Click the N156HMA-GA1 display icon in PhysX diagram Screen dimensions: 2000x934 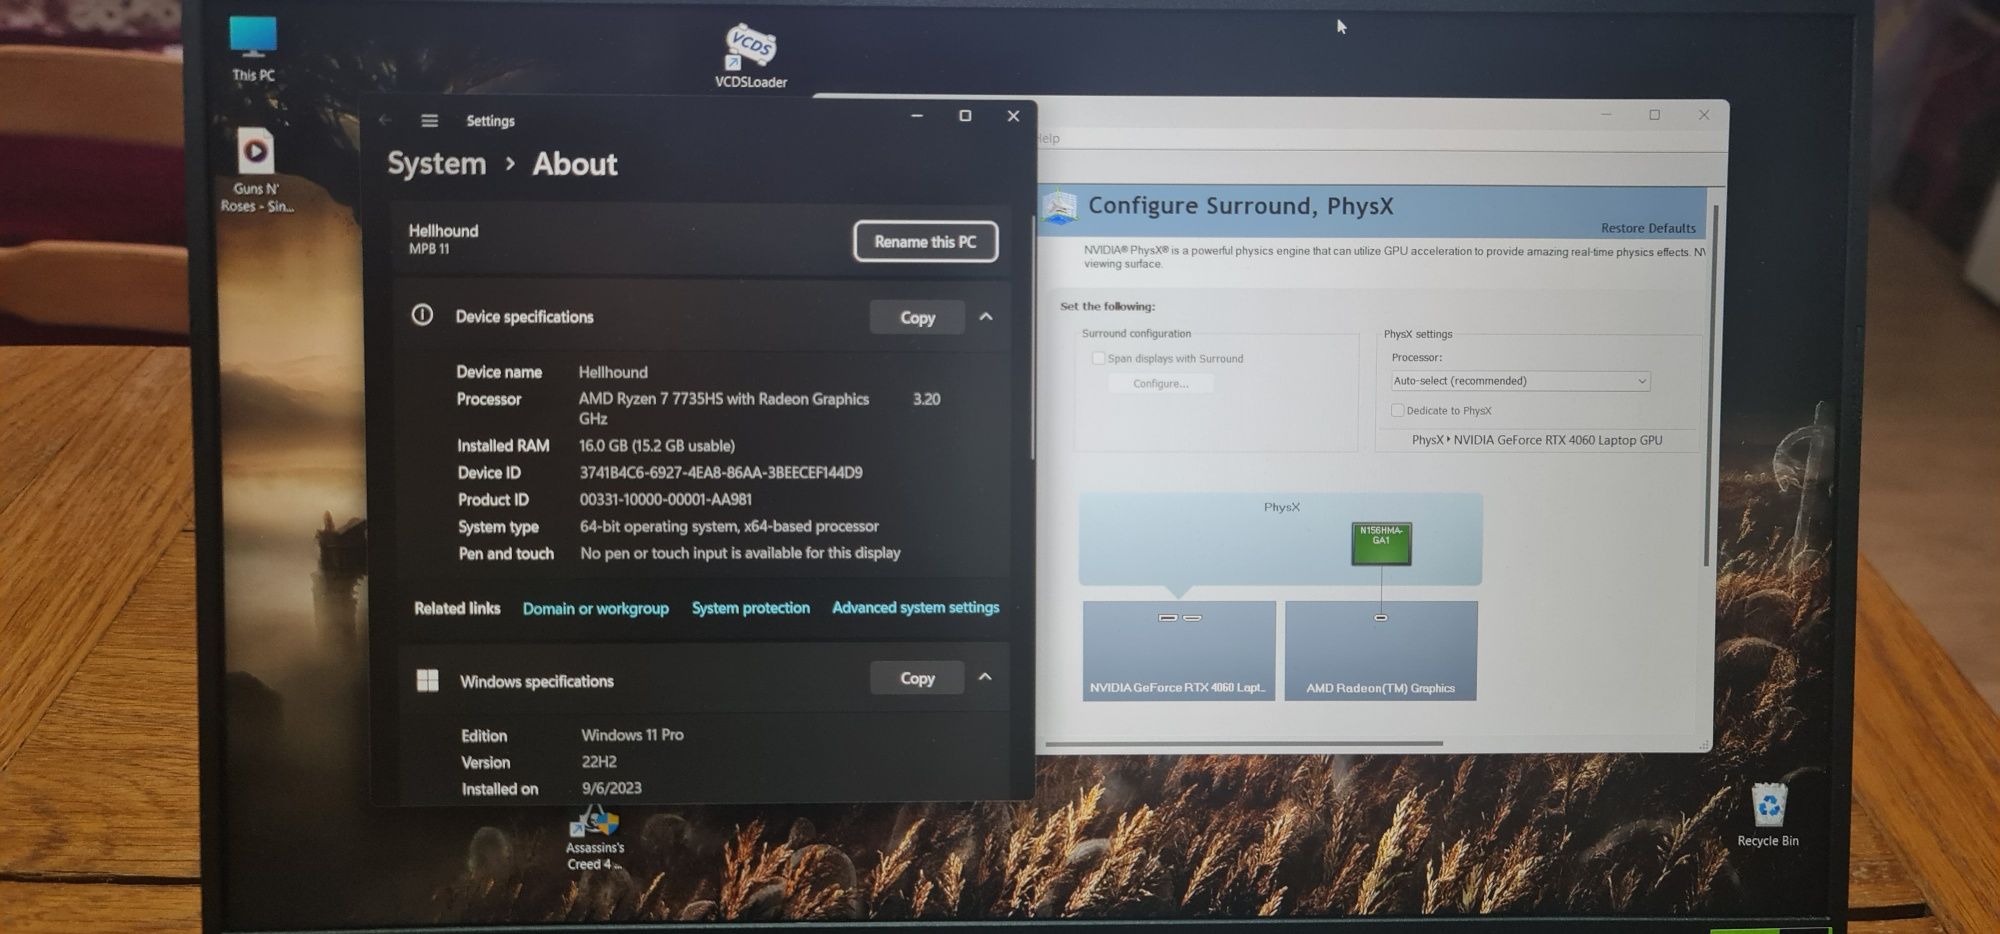[x=1381, y=544]
